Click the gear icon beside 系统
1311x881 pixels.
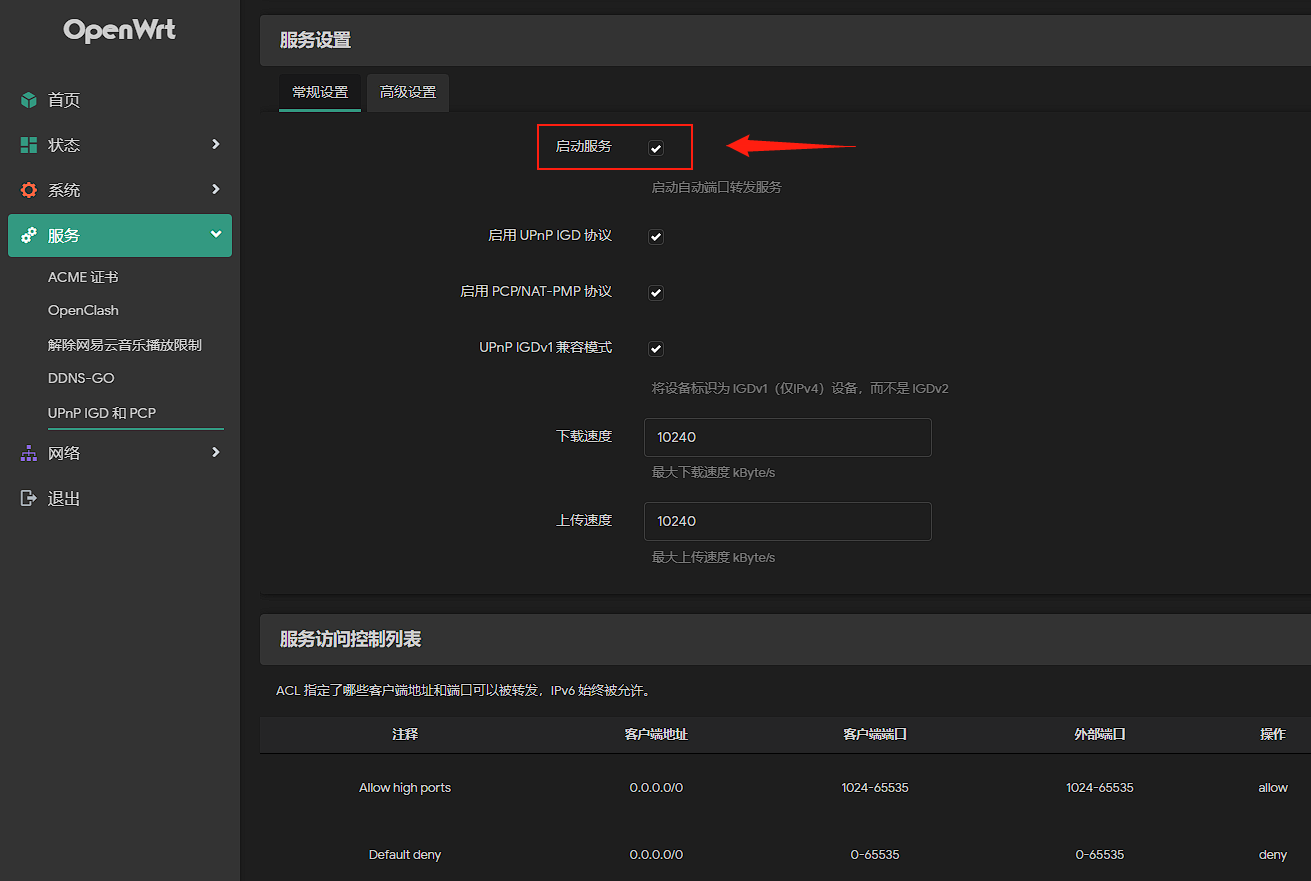[x=29, y=190]
